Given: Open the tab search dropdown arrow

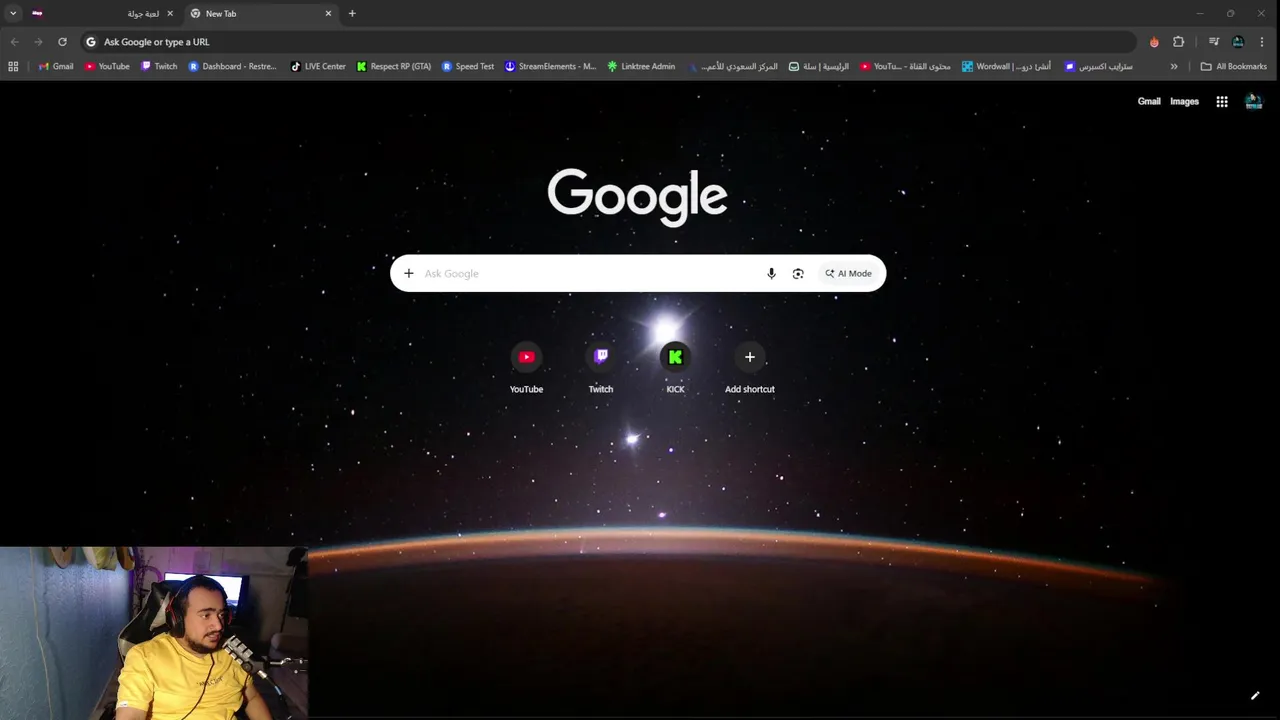Looking at the screenshot, I should [13, 14].
